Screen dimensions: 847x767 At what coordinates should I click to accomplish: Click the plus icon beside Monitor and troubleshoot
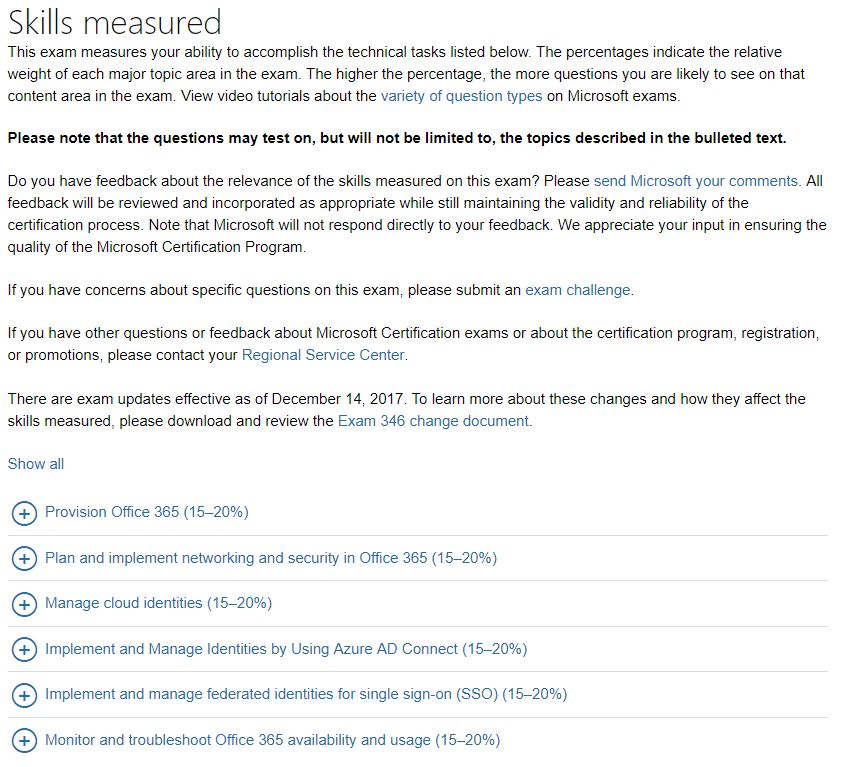tap(24, 741)
